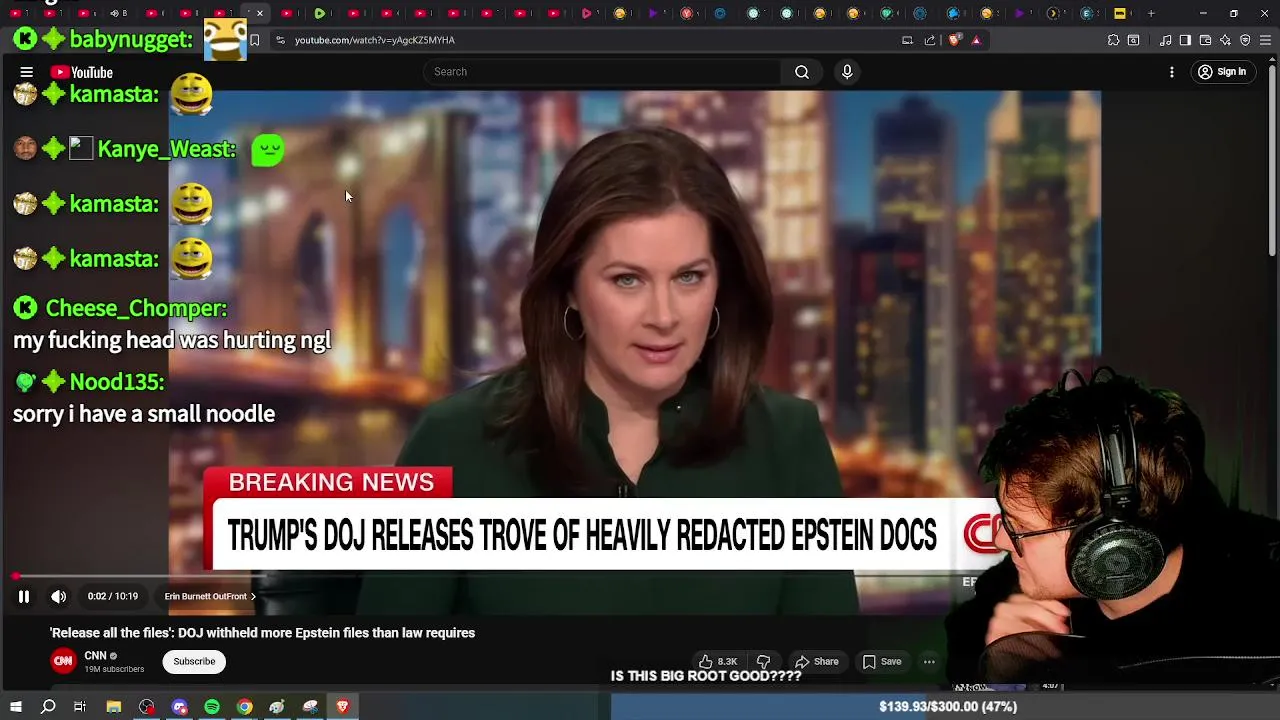This screenshot has width=1280, height=720.
Task: Open Windows taskbar search
Action: click(x=48, y=707)
